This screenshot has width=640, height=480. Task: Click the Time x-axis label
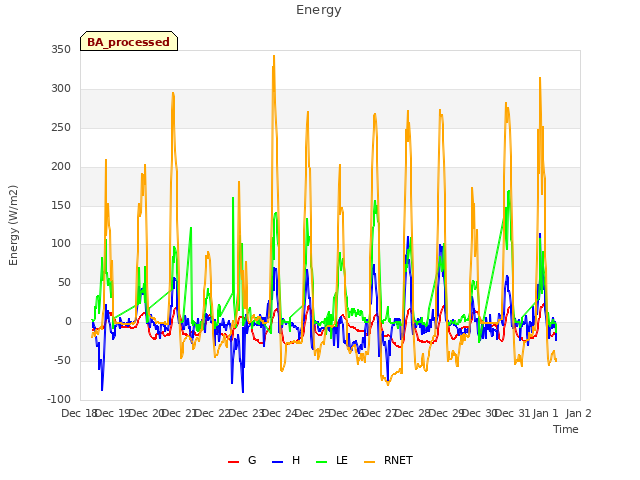pos(566,429)
